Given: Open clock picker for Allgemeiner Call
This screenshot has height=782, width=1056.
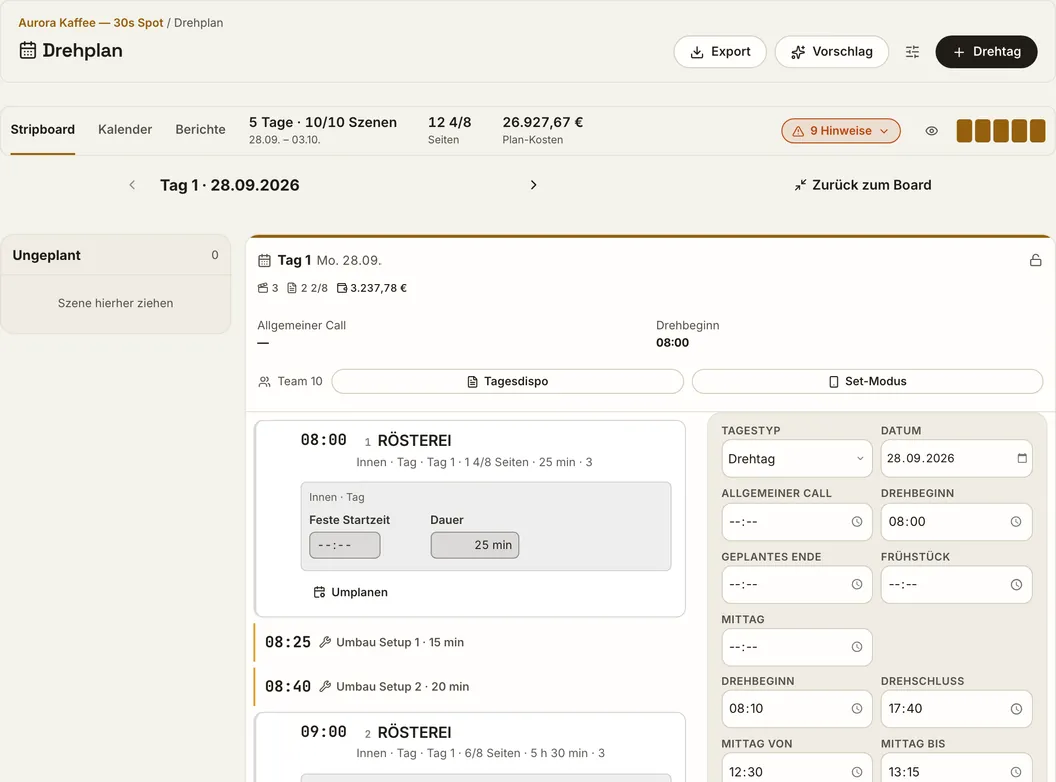Looking at the screenshot, I should (857, 521).
